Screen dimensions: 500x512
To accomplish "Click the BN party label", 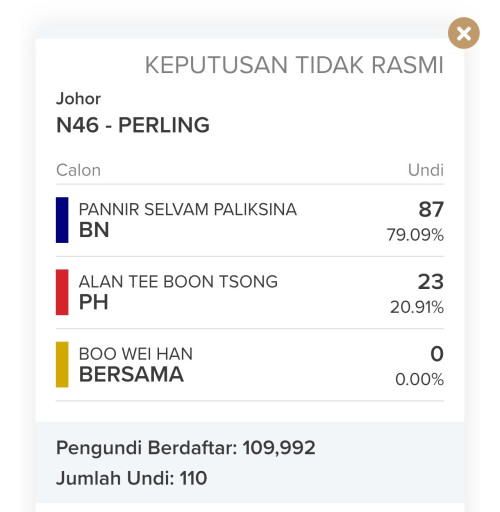I will coord(94,230).
